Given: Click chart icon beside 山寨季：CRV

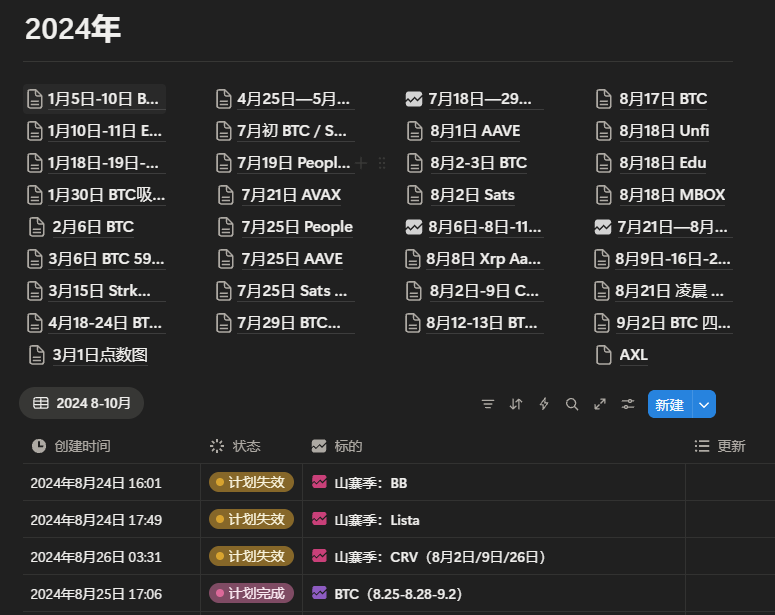Looking at the screenshot, I should [319, 556].
